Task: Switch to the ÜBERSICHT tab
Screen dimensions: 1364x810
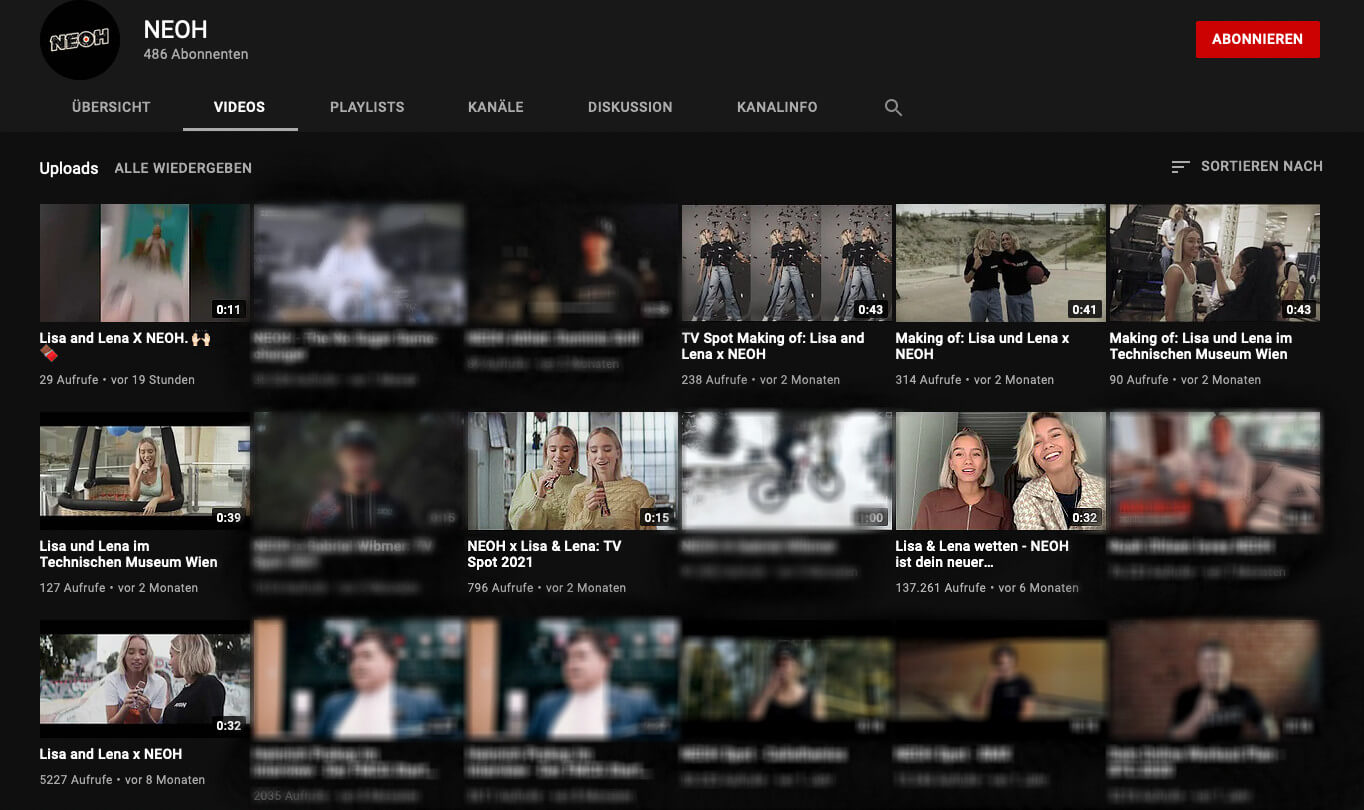Action: point(111,107)
